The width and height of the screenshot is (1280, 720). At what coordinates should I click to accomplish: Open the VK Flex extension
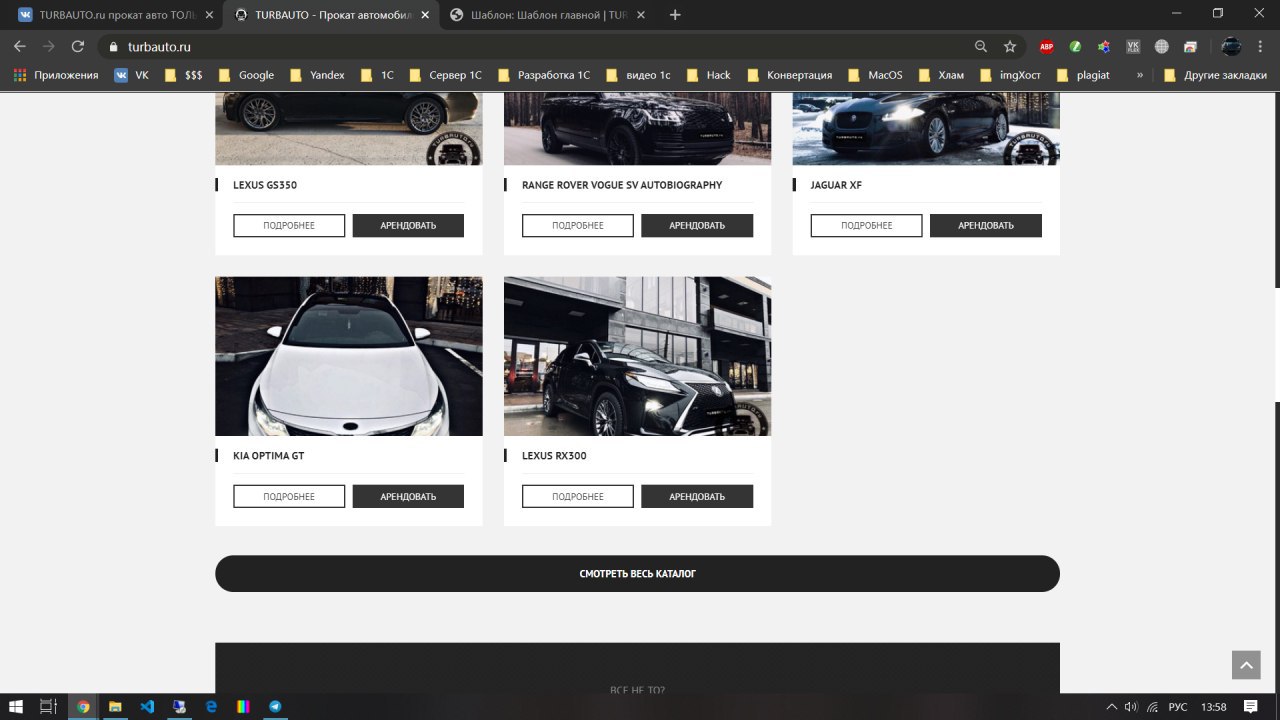[x=1133, y=46]
